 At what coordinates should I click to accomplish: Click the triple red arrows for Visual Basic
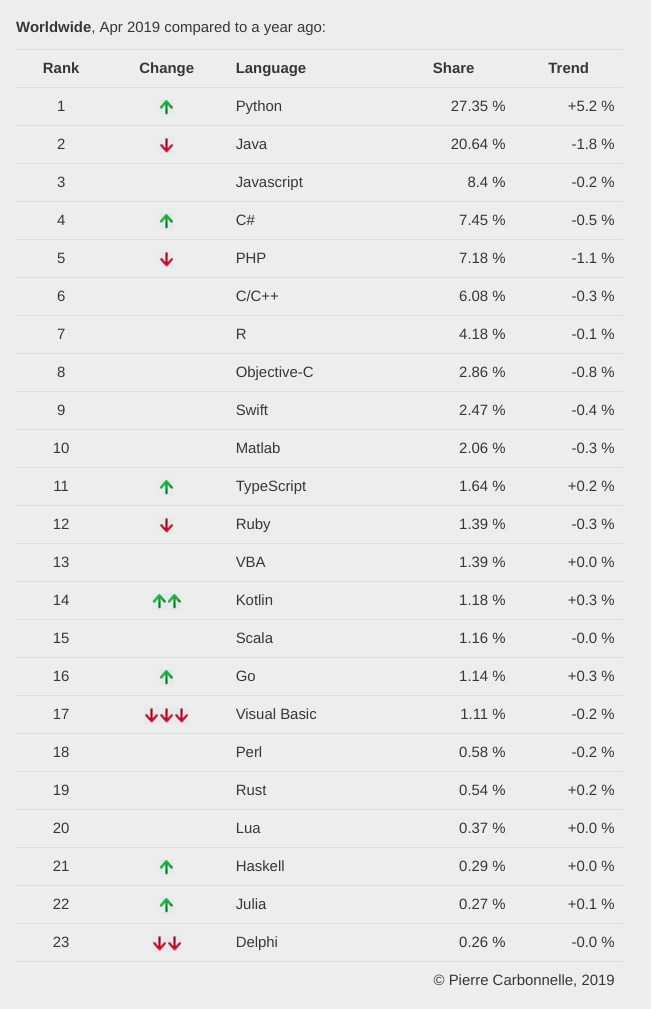(x=166, y=715)
